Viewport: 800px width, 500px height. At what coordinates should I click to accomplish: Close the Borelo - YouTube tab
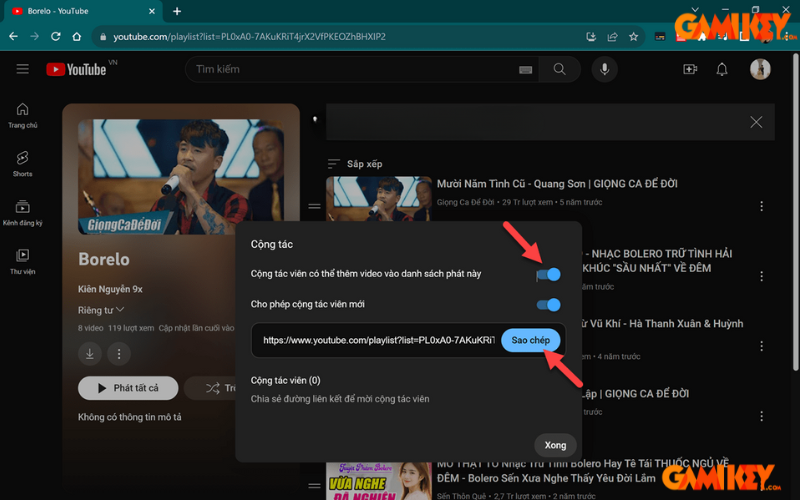152,11
